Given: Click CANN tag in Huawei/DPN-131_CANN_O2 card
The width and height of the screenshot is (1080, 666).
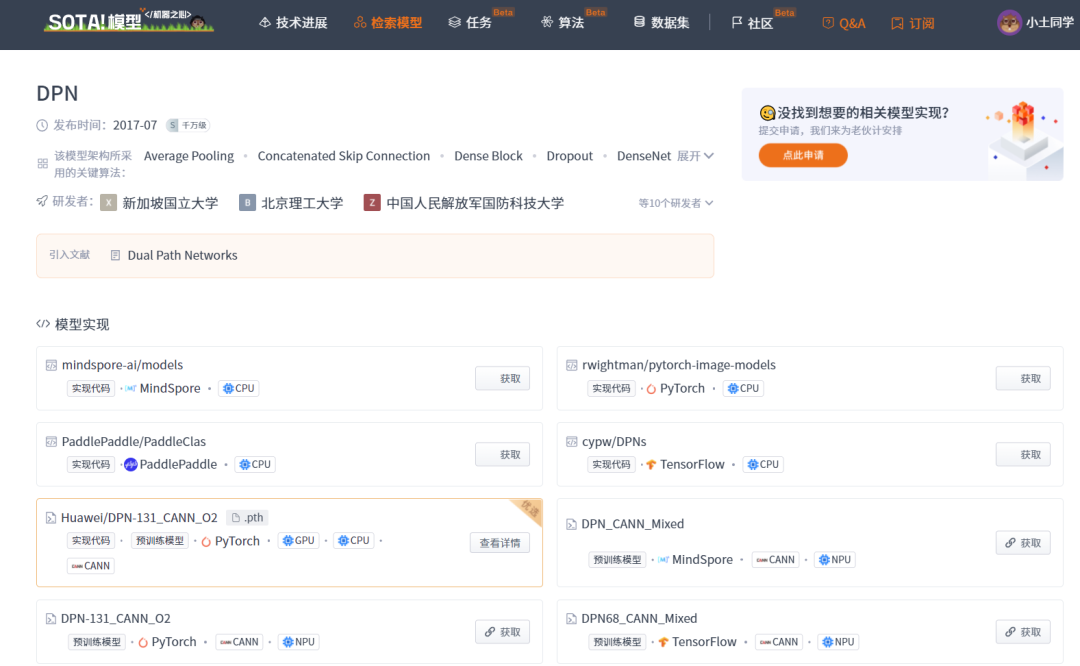Looking at the screenshot, I should pyautogui.click(x=91, y=565).
